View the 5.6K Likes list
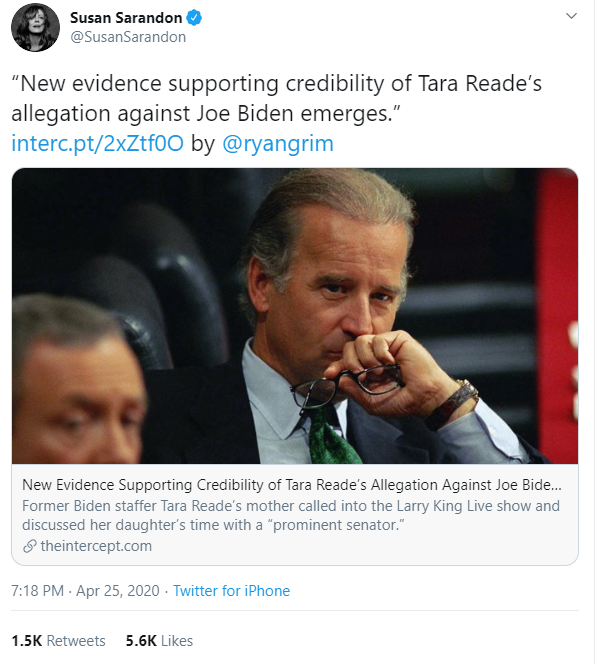The height and width of the screenshot is (664, 608). click(159, 640)
